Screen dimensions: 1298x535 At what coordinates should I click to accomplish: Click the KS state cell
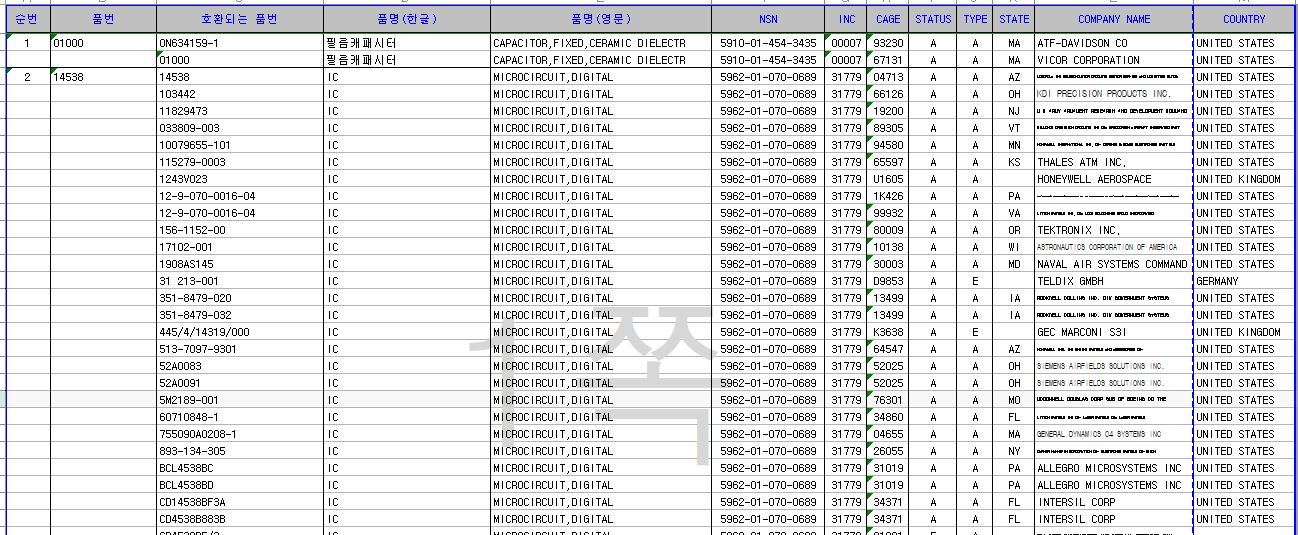tap(1014, 162)
